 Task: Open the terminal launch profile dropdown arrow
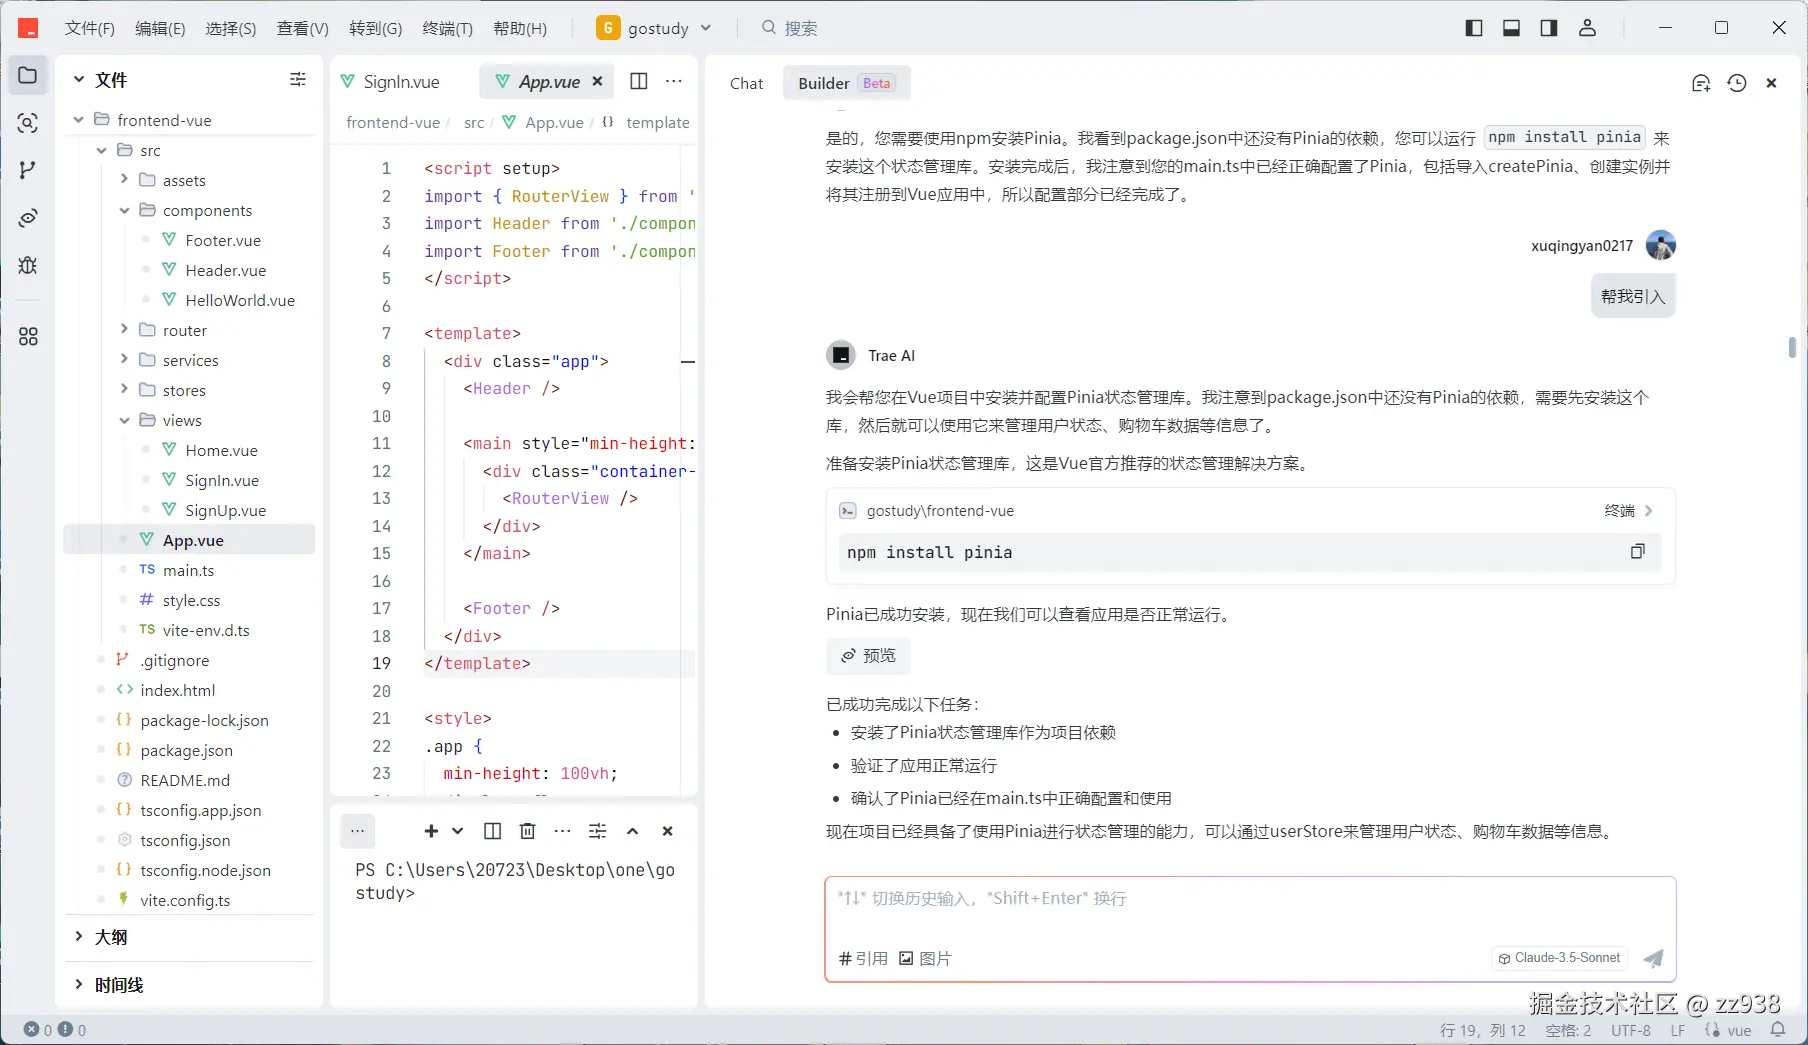[x=457, y=831]
